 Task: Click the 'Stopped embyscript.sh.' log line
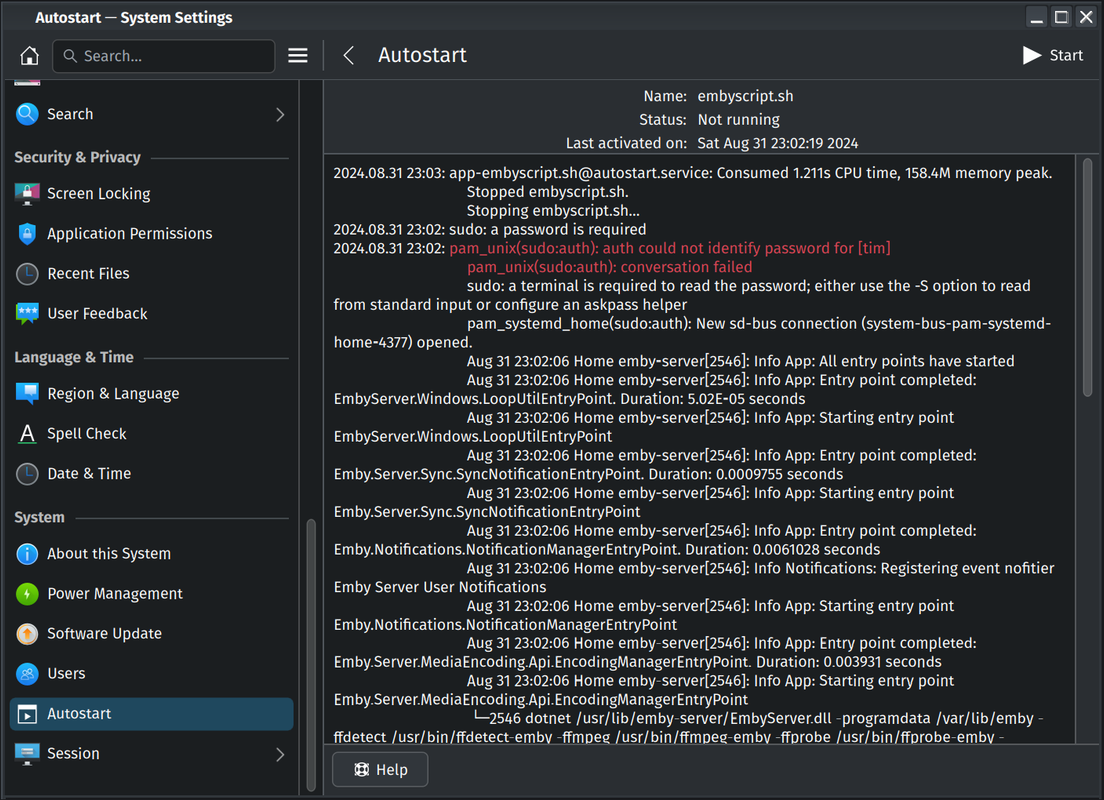(x=547, y=192)
